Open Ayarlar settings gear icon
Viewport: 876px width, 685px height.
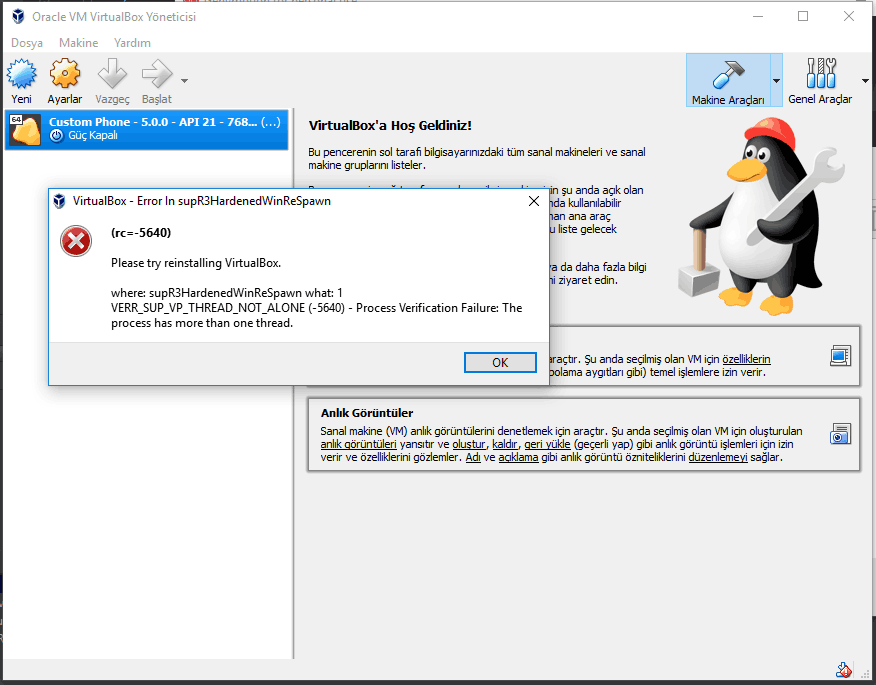tap(65, 74)
